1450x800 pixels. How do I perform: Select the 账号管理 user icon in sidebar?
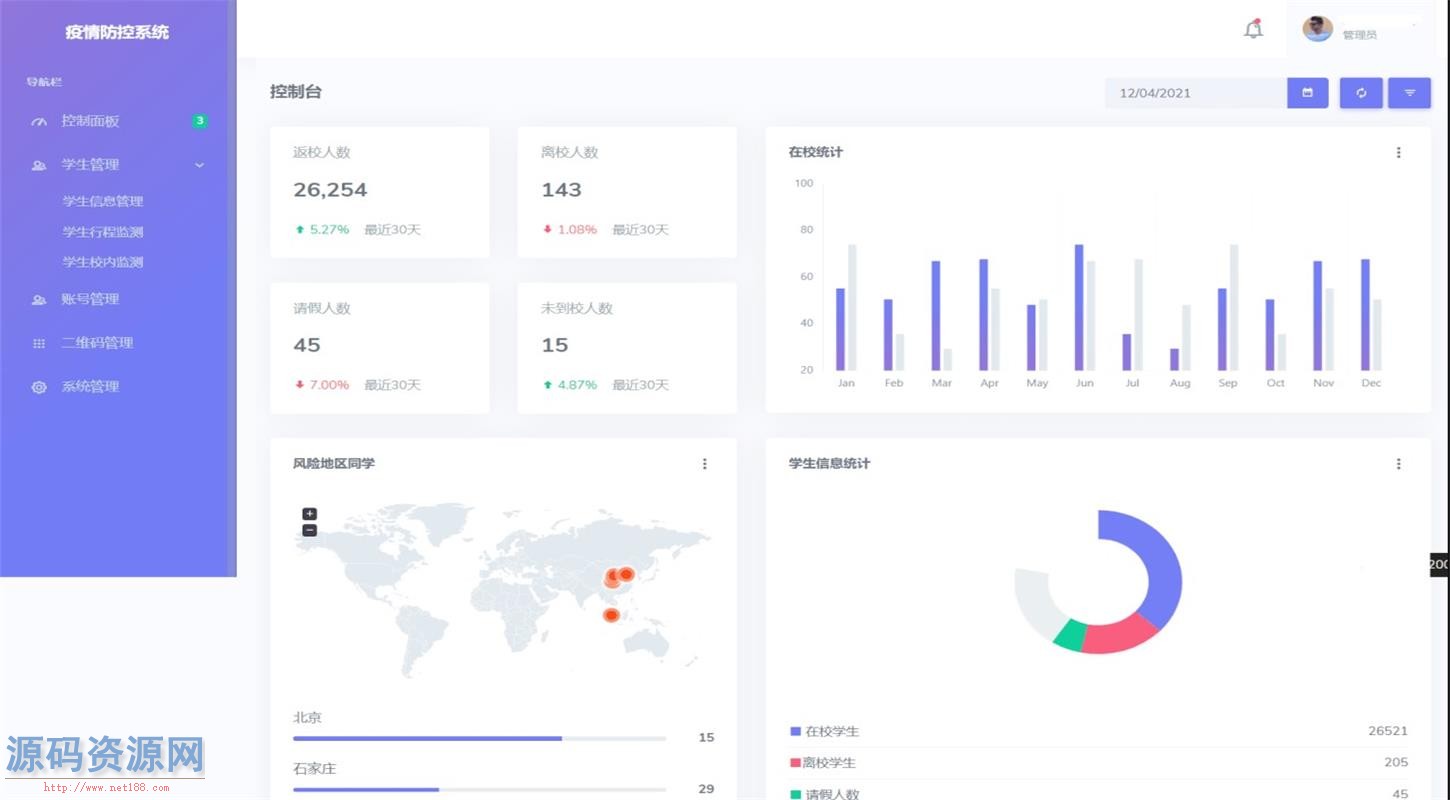pos(38,298)
